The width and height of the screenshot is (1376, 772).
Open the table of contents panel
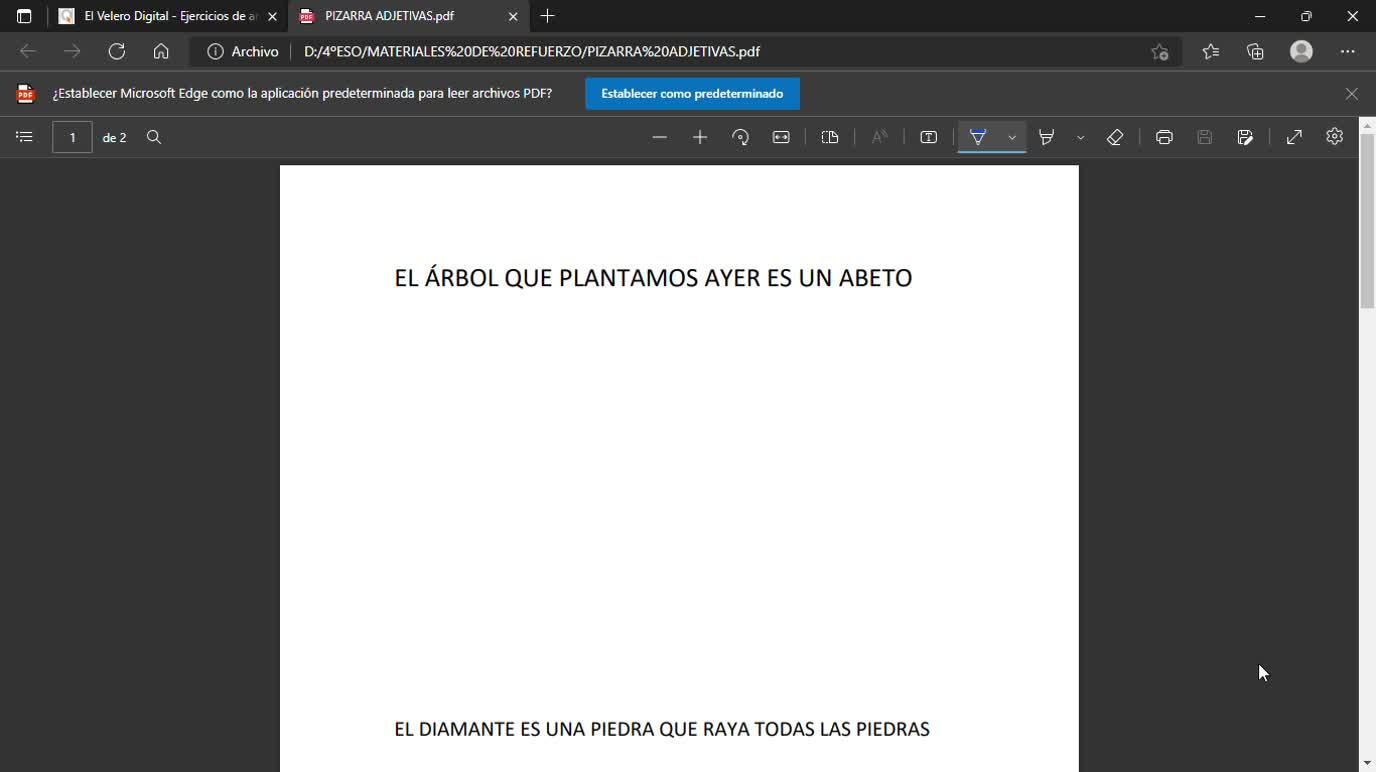pos(25,137)
